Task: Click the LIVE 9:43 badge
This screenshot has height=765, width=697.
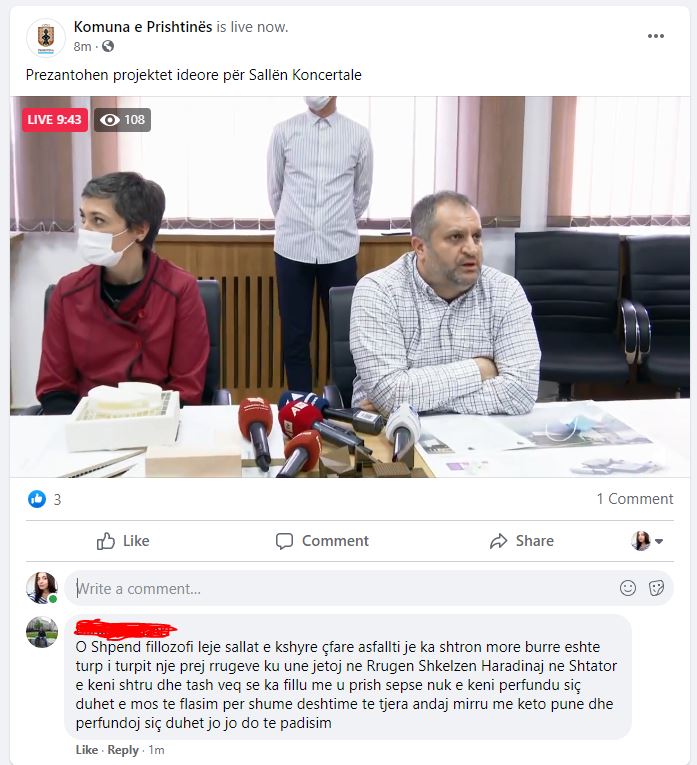Action: 55,120
